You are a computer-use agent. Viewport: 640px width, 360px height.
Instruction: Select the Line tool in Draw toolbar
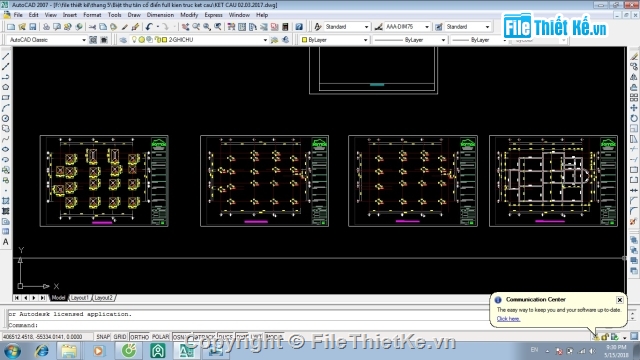pyautogui.click(x=6, y=56)
